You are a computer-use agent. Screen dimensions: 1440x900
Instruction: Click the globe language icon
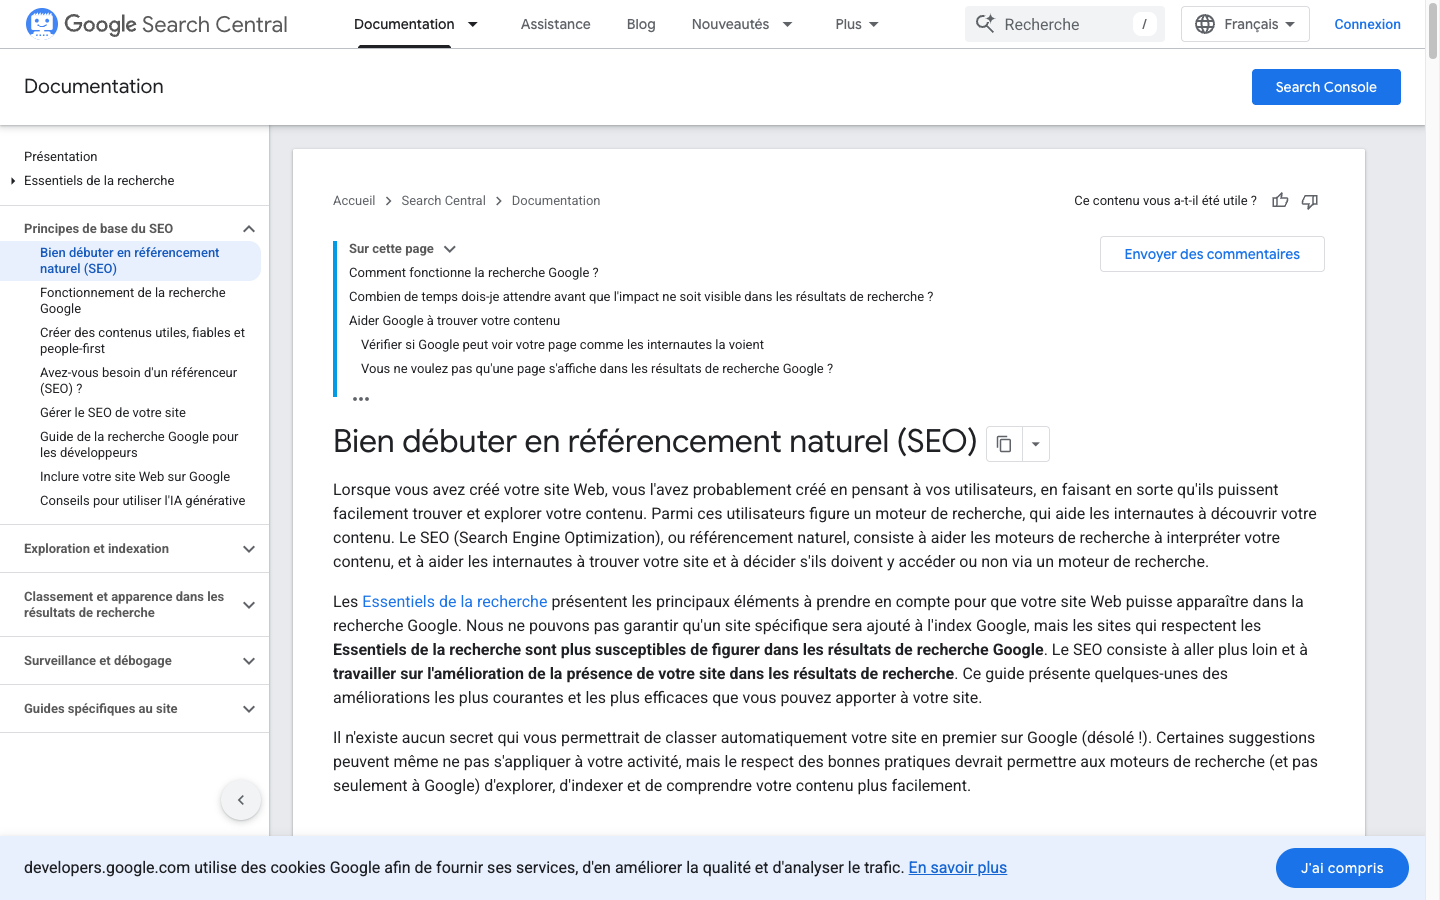tap(1205, 24)
